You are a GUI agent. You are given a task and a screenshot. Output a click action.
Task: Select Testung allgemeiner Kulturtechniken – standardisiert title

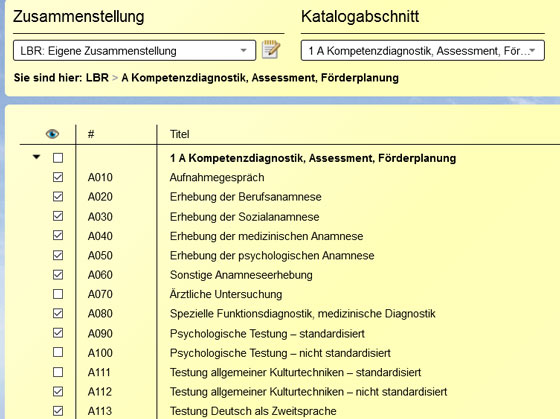295,372
